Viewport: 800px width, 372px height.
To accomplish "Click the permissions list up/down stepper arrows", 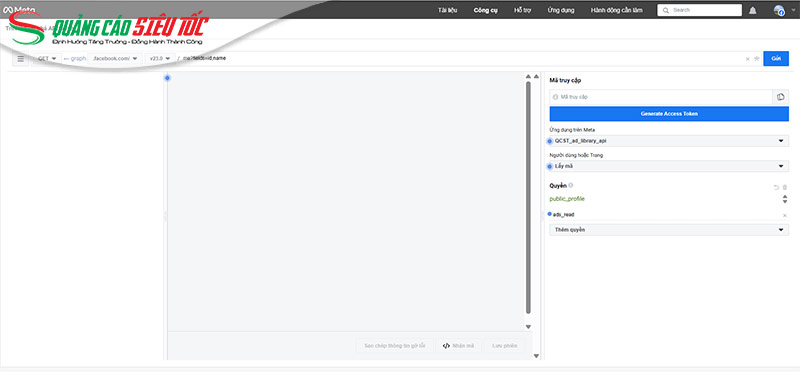I will pyautogui.click(x=785, y=199).
